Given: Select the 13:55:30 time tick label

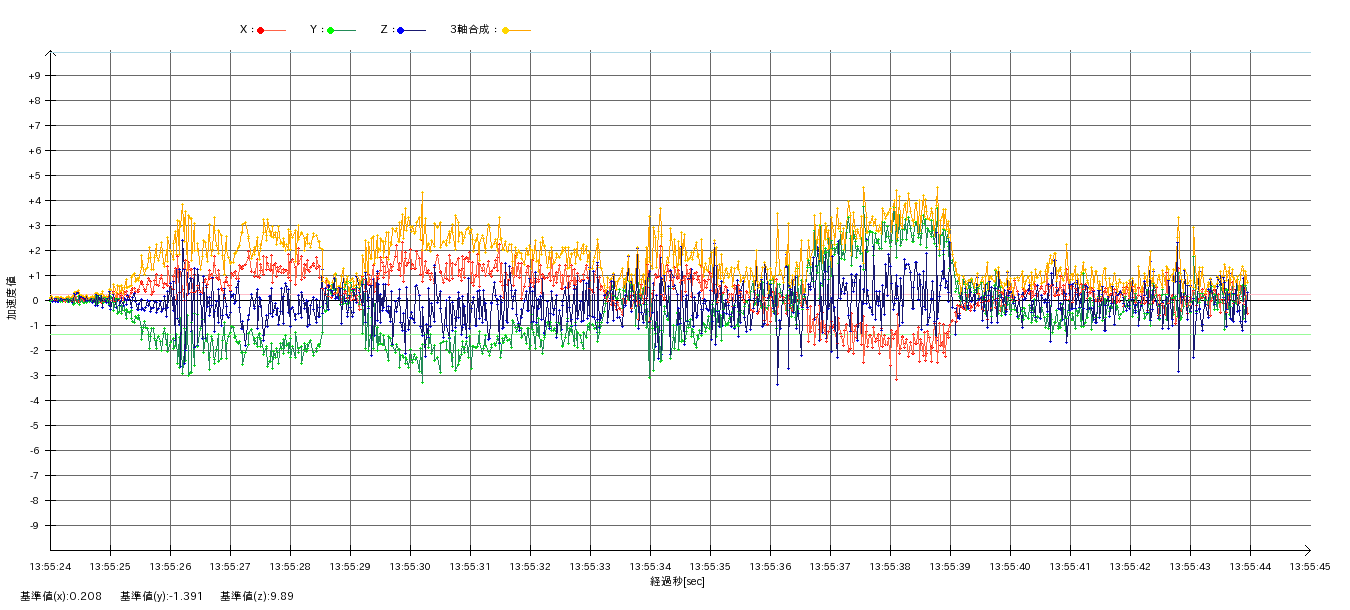Looking at the screenshot, I should tap(410, 566).
